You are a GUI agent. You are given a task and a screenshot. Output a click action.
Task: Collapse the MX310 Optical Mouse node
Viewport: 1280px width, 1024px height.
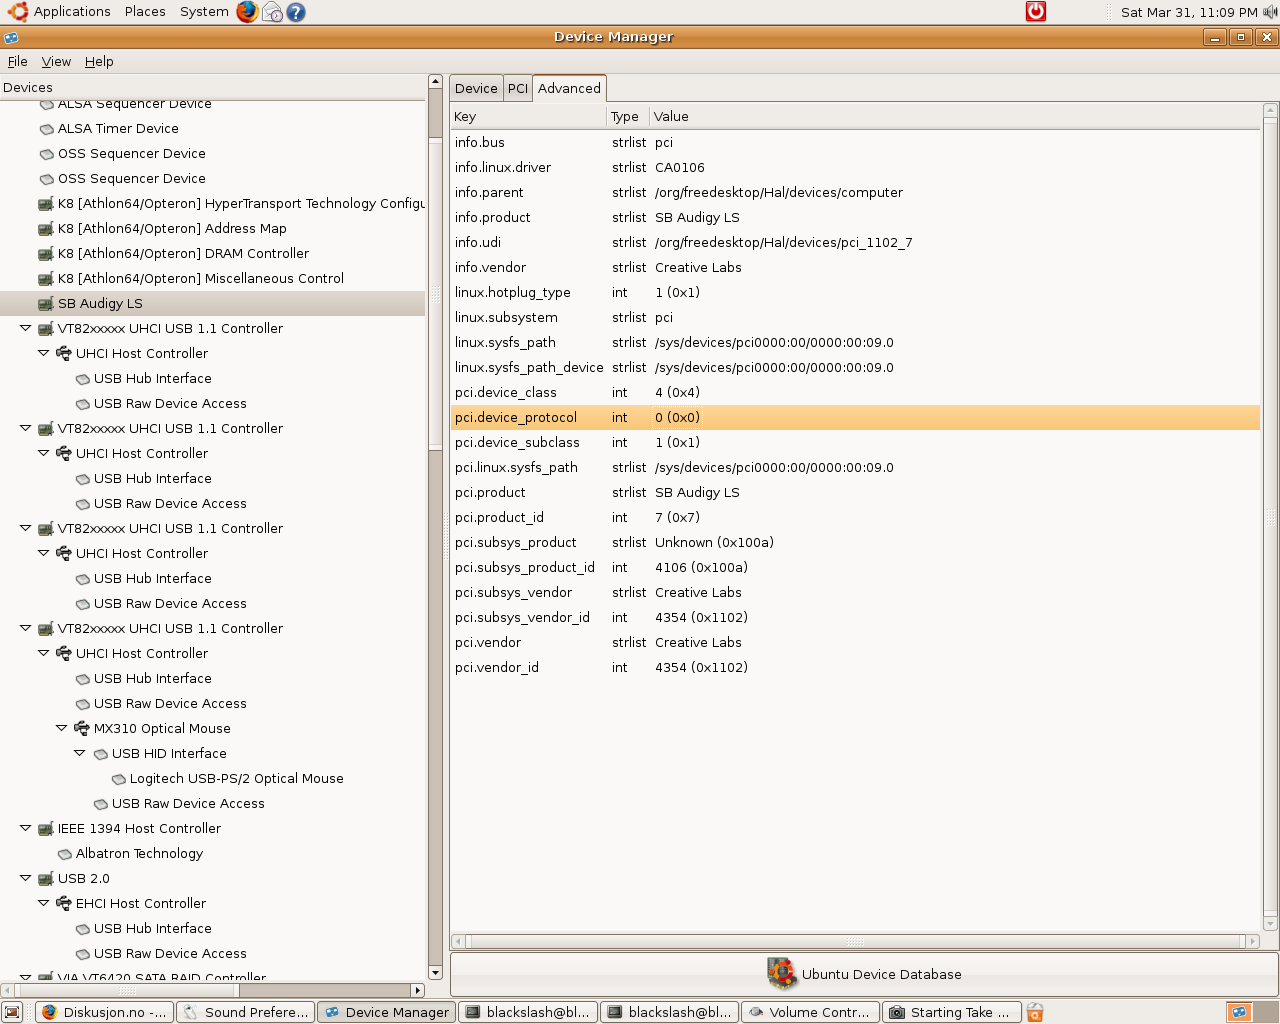[x=62, y=728]
